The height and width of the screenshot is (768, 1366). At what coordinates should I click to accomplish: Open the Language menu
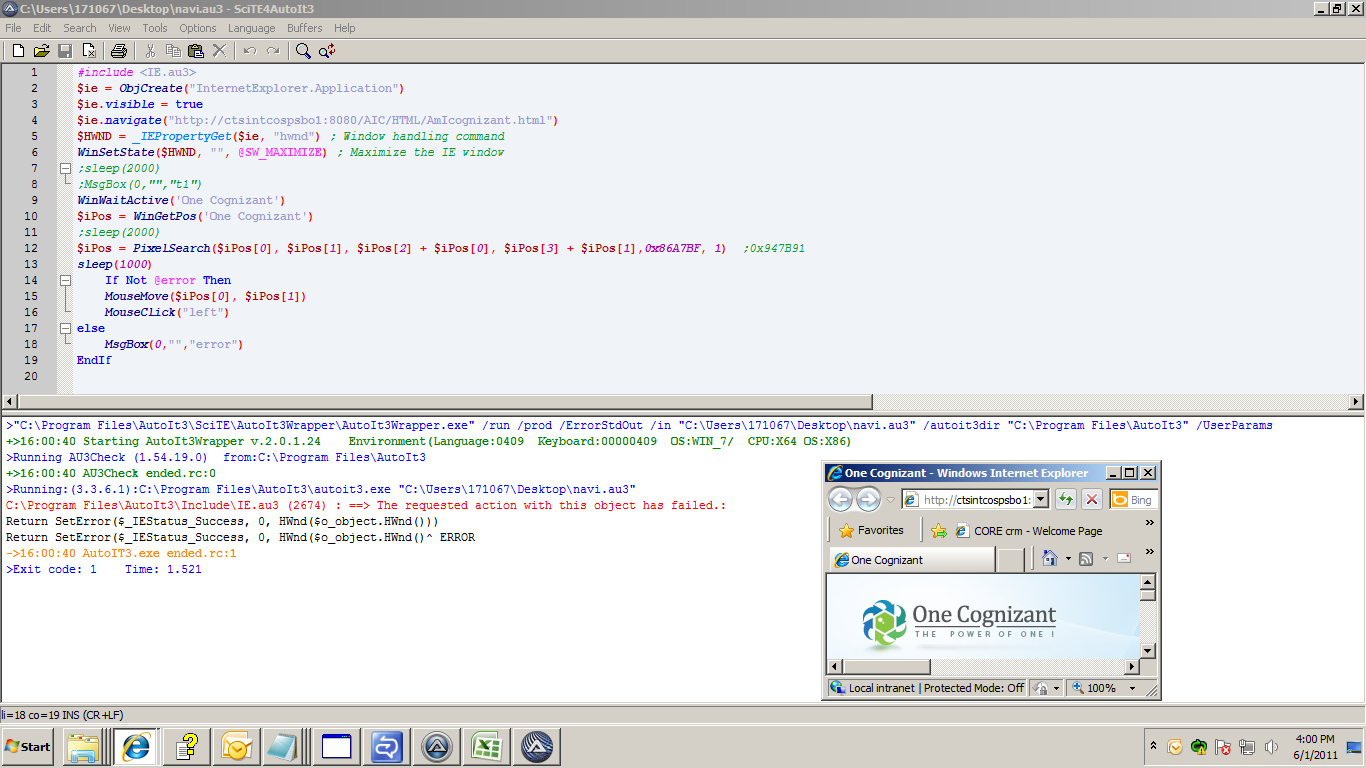(251, 28)
